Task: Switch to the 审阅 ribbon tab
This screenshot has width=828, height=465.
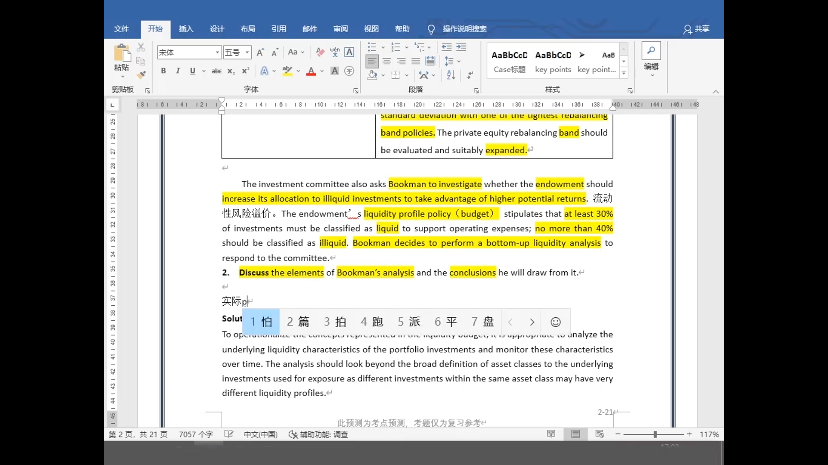Action: (x=341, y=29)
